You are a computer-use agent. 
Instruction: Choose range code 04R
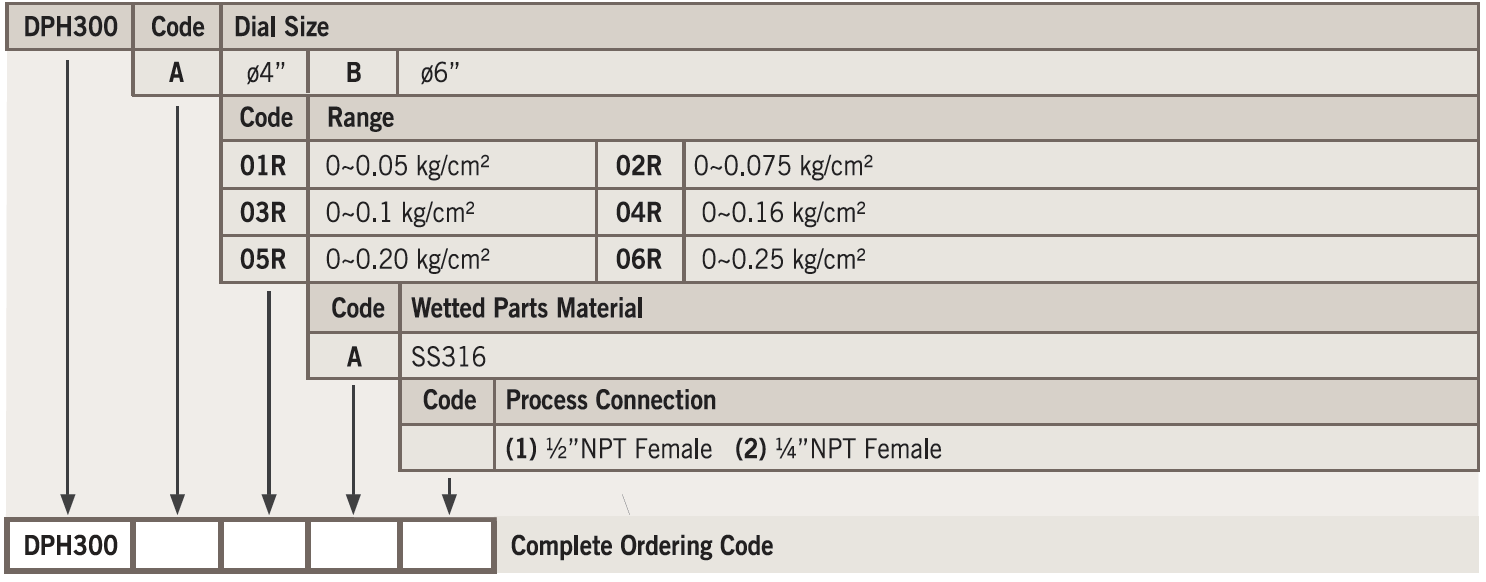[x=640, y=212]
